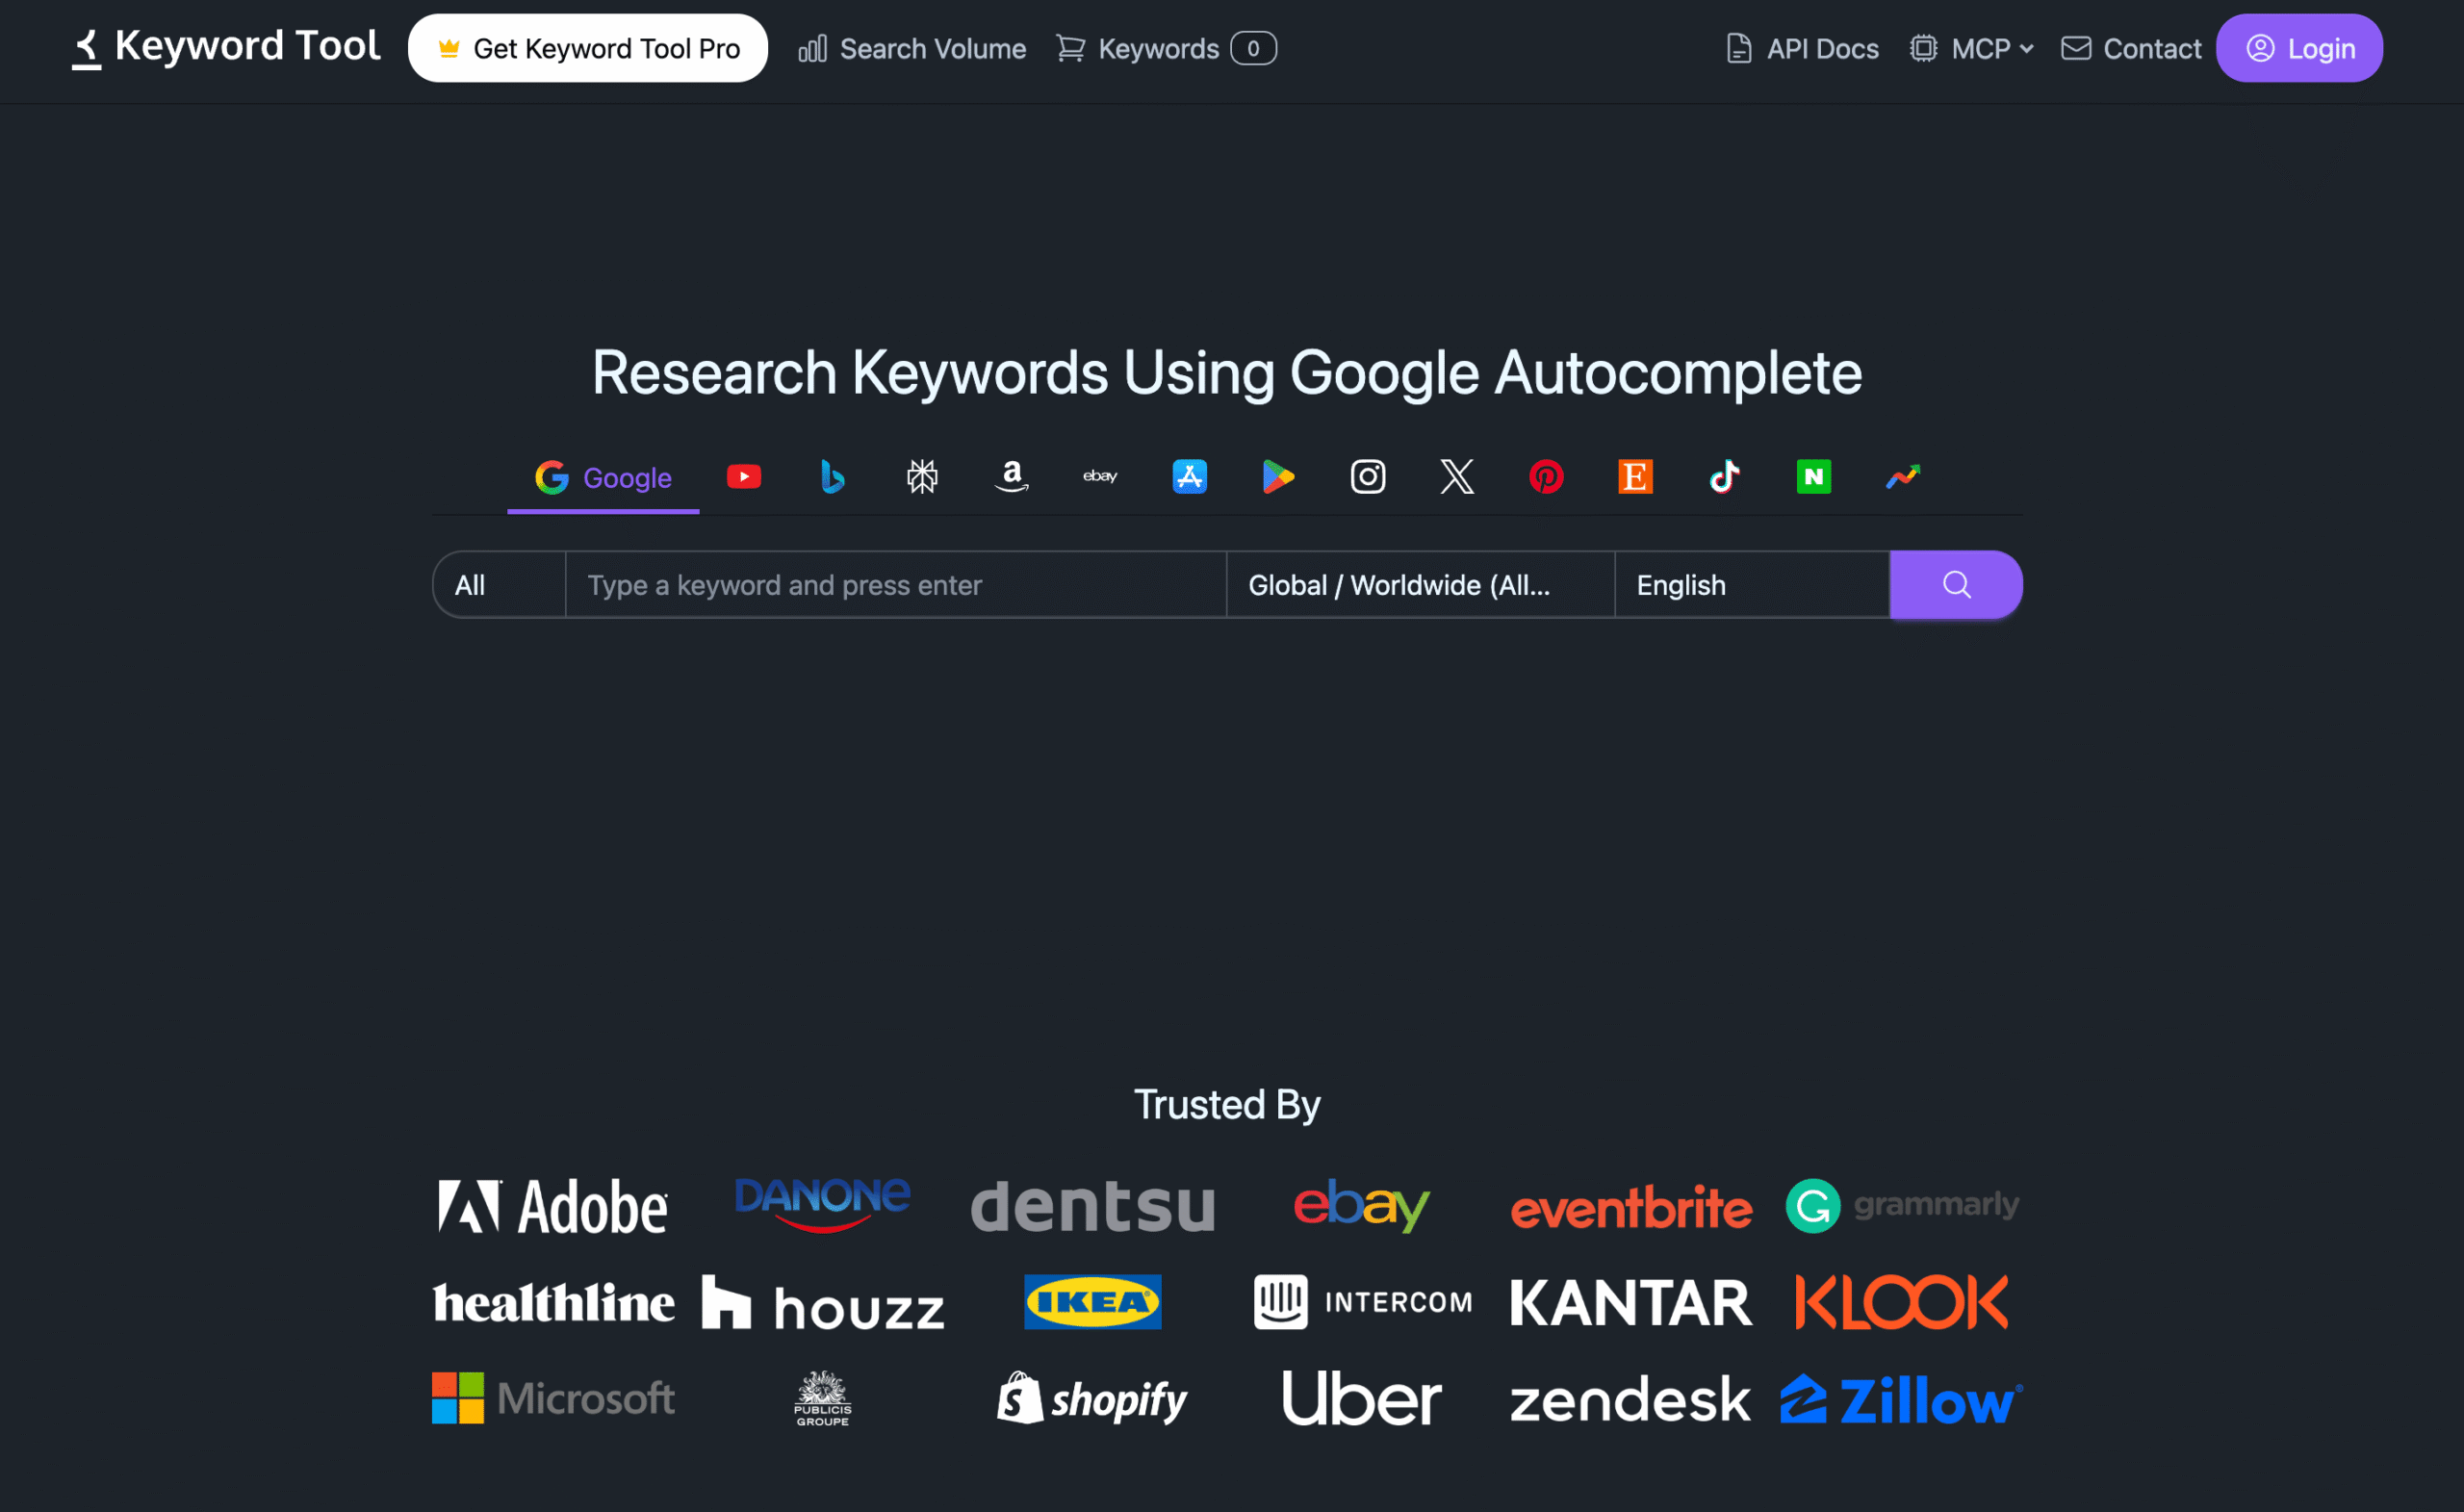
Task: Click the purple search magnifier button
Action: 1956,585
